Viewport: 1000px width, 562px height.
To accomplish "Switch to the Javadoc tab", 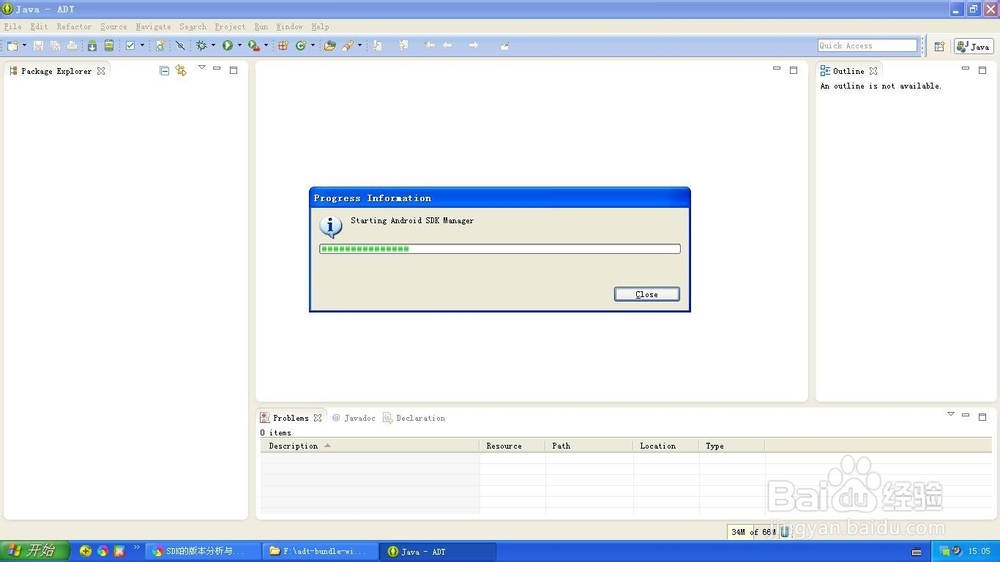I will pos(354,418).
